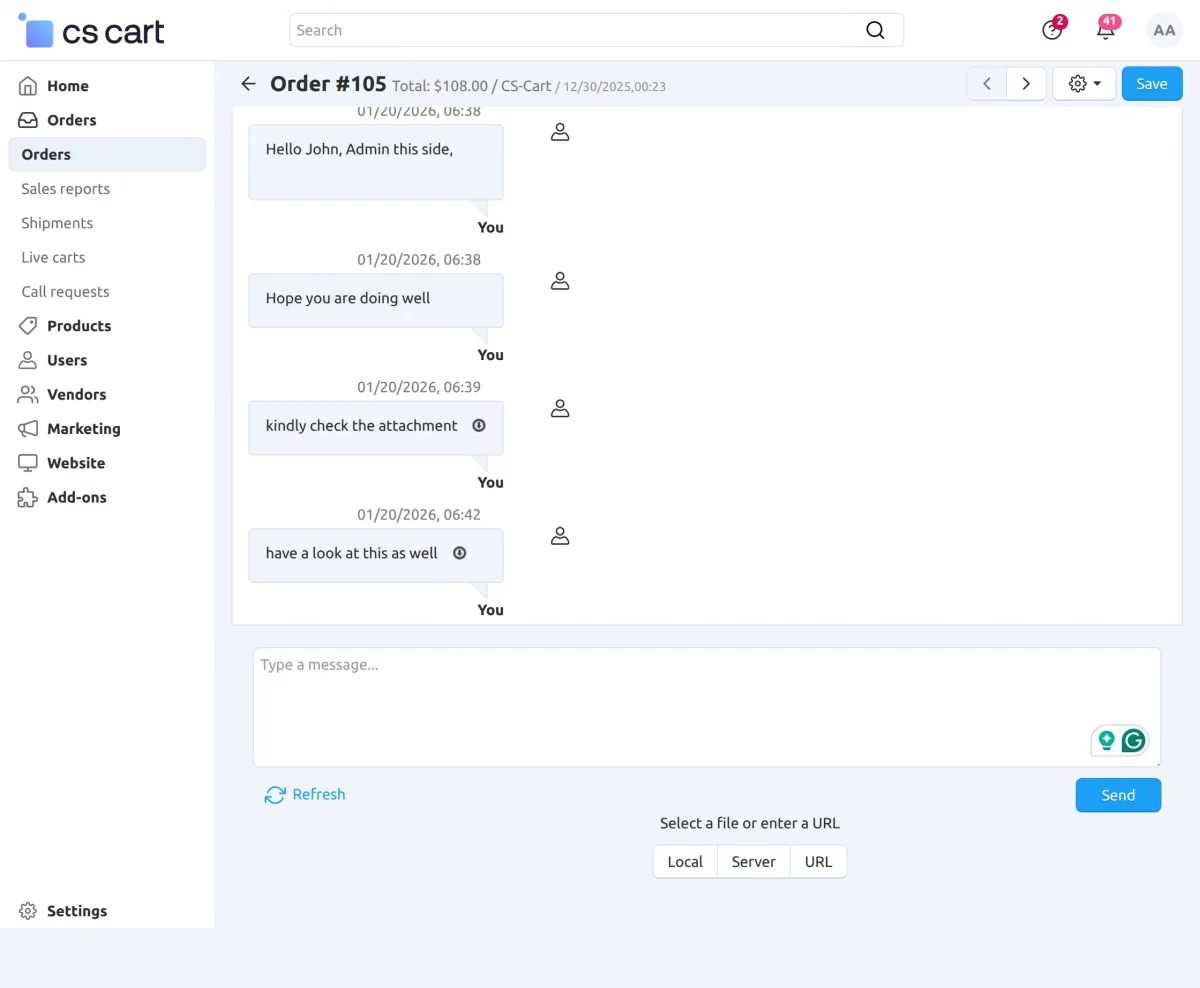Open the help center icon
This screenshot has width=1200, height=988.
[x=1052, y=30]
